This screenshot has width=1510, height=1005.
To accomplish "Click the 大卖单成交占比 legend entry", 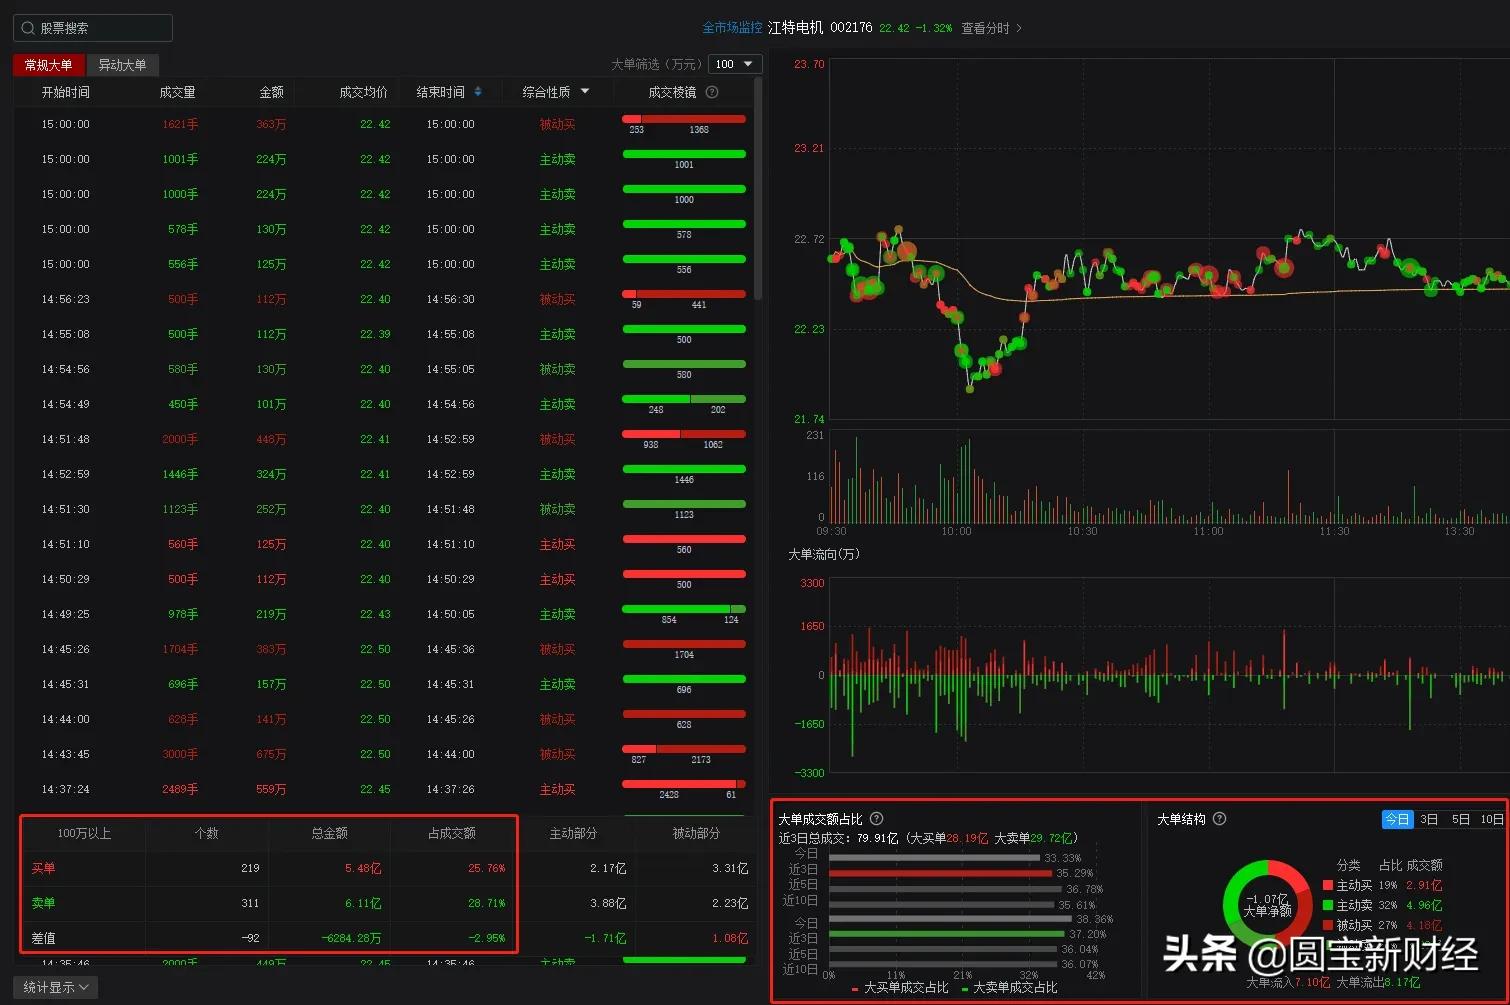I will [x=1010, y=988].
